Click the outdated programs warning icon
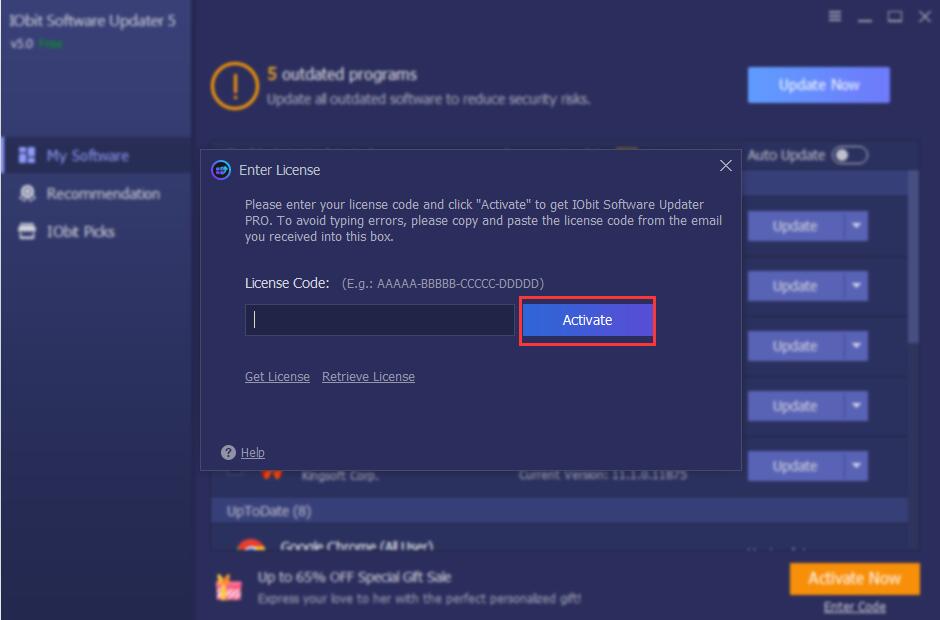The width and height of the screenshot is (940, 620). pyautogui.click(x=234, y=86)
